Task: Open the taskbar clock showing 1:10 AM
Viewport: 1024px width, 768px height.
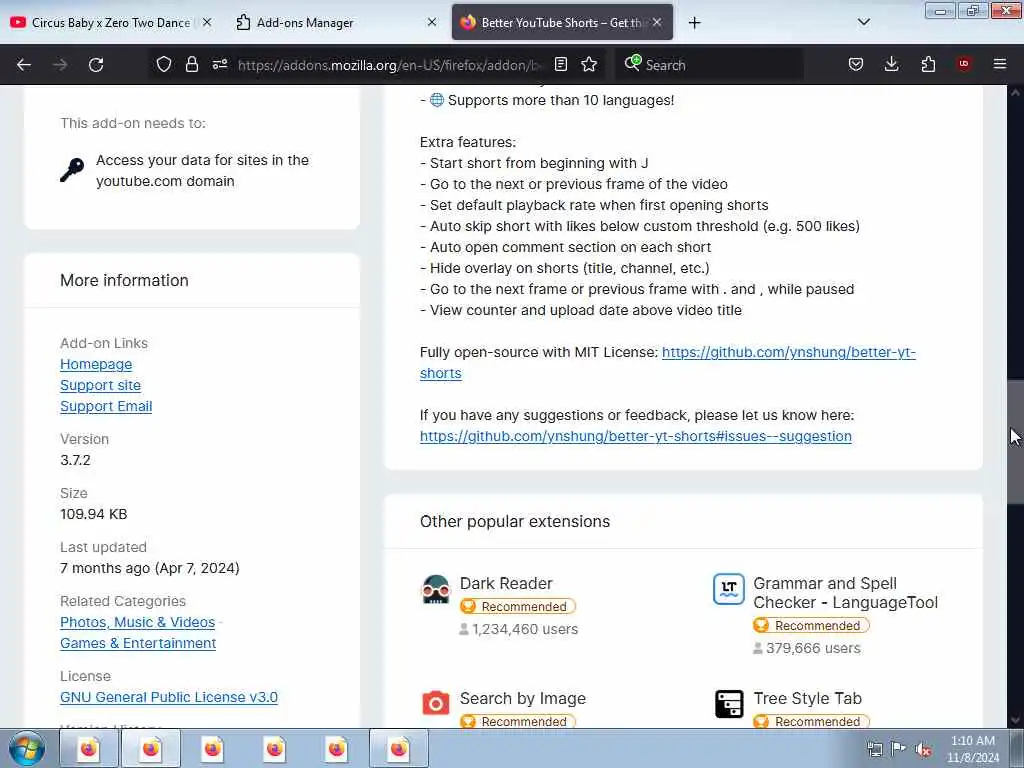Action: tap(973, 749)
